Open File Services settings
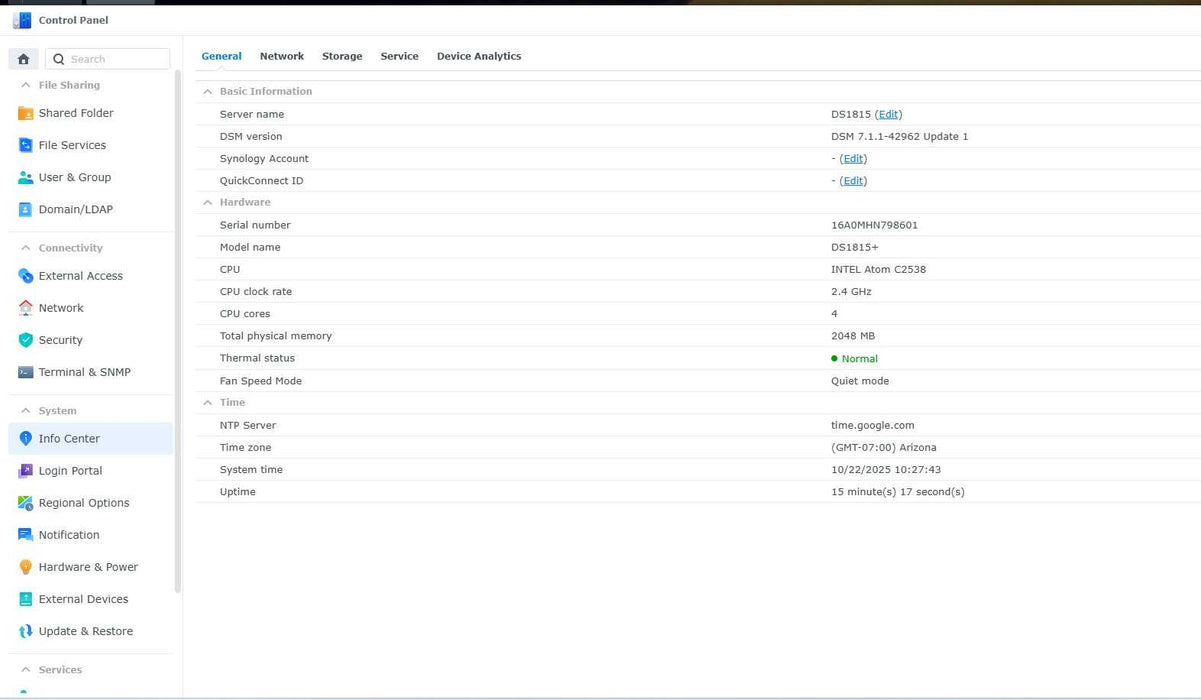 point(71,145)
